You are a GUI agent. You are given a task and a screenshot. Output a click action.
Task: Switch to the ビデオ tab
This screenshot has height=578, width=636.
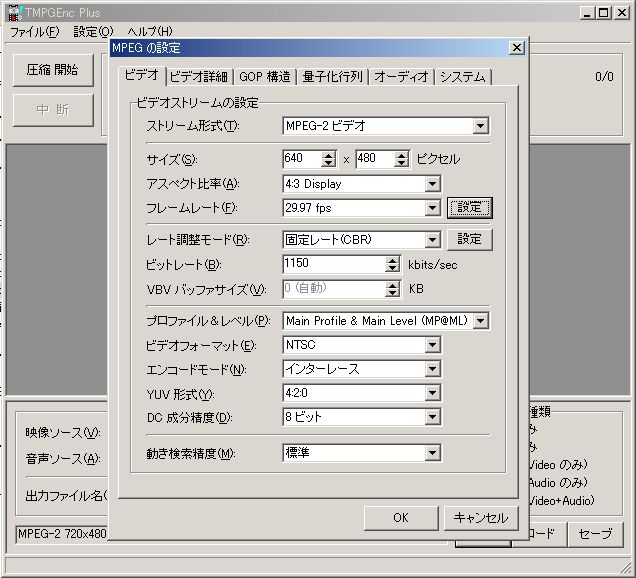click(x=142, y=75)
